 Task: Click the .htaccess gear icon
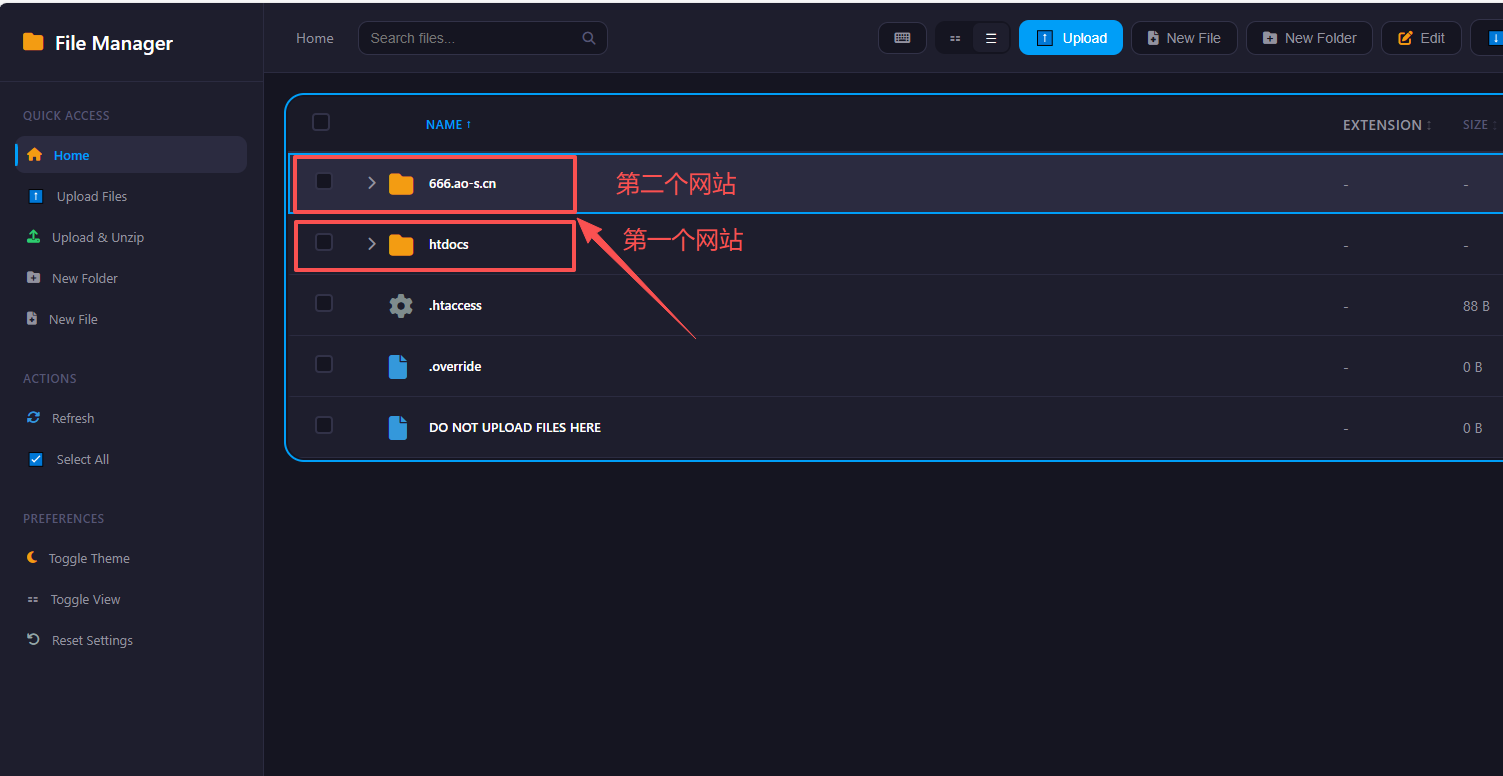point(401,306)
